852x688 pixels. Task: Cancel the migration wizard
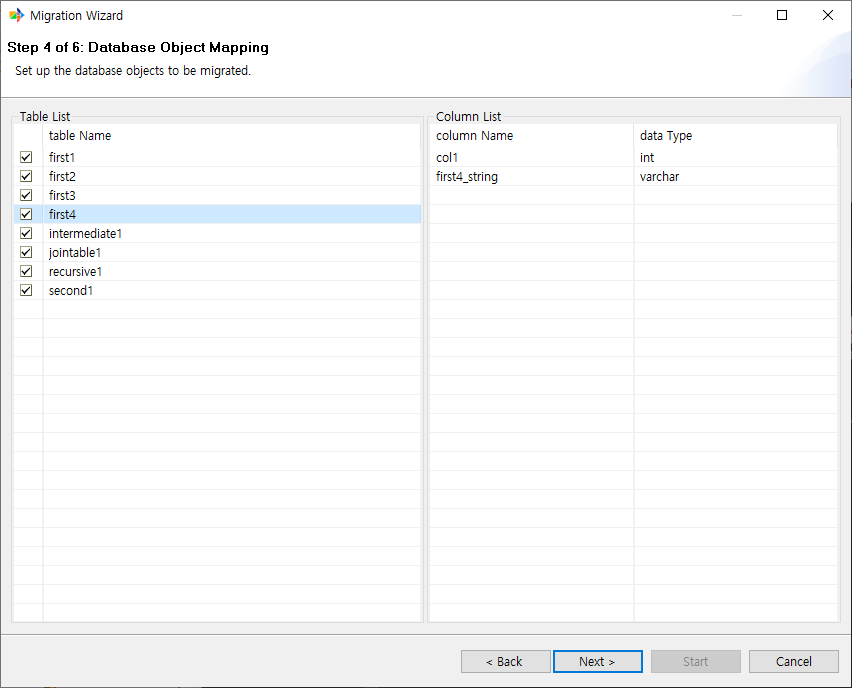click(793, 661)
